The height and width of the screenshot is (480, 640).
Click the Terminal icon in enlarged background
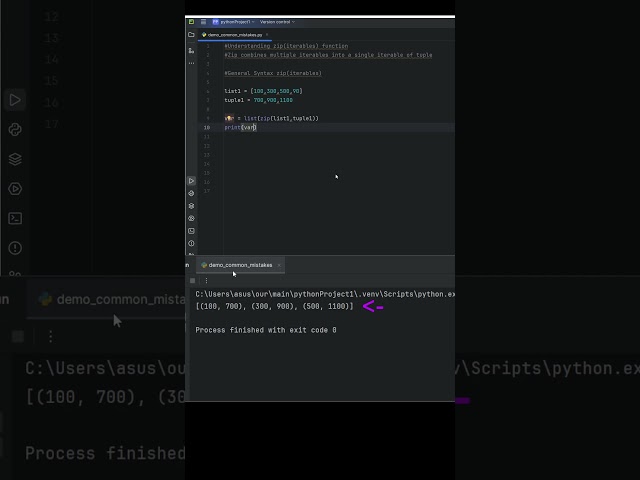pos(15,218)
